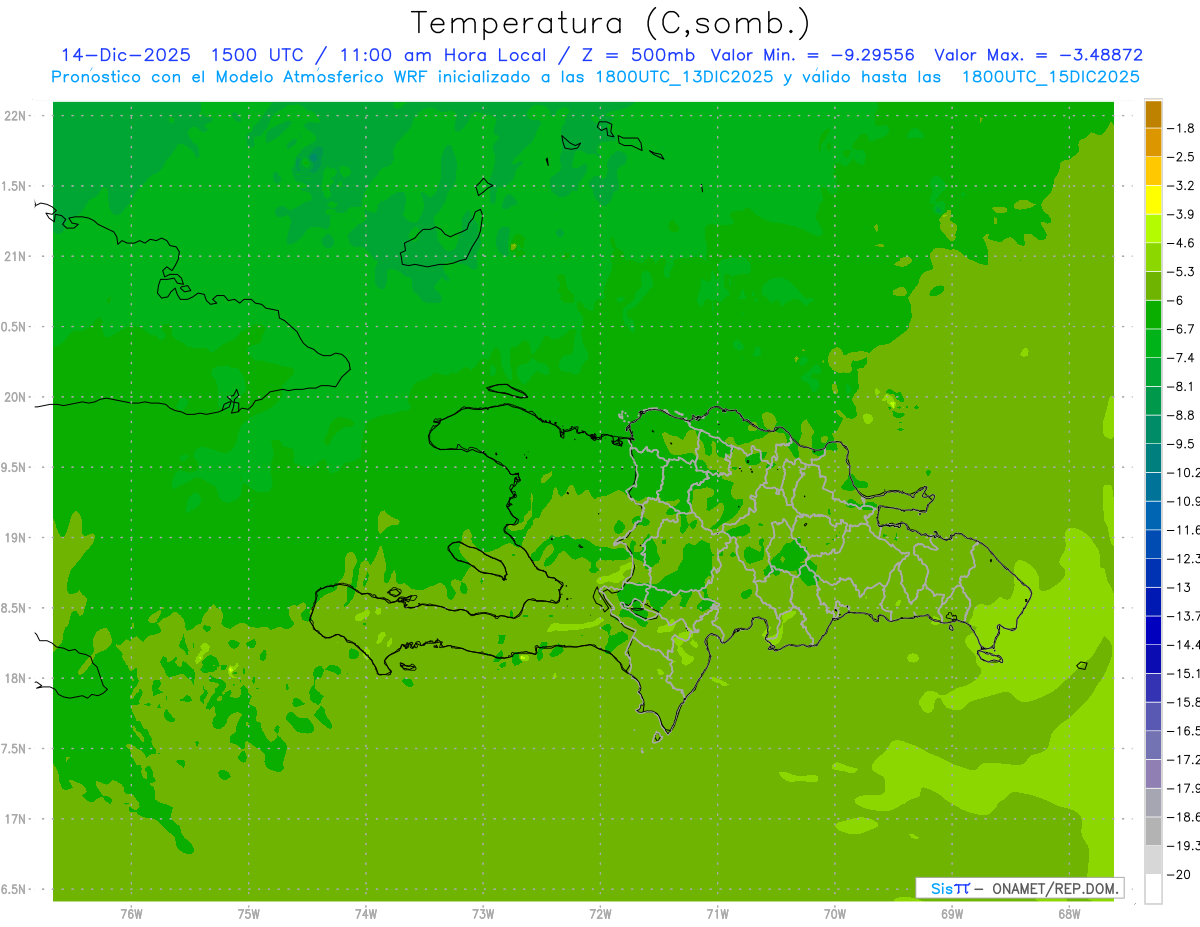Click the "74W" longitude label
1200x927 pixels.
pyautogui.click(x=366, y=914)
